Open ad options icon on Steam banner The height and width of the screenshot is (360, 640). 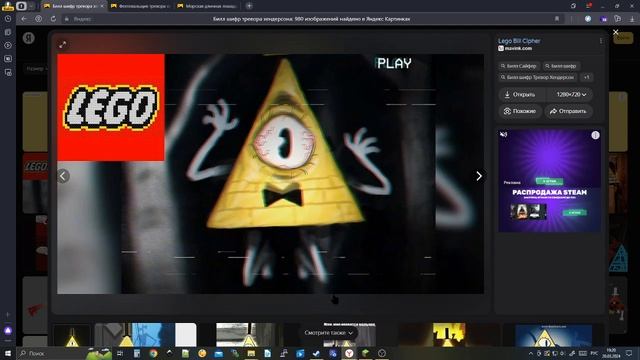point(595,135)
